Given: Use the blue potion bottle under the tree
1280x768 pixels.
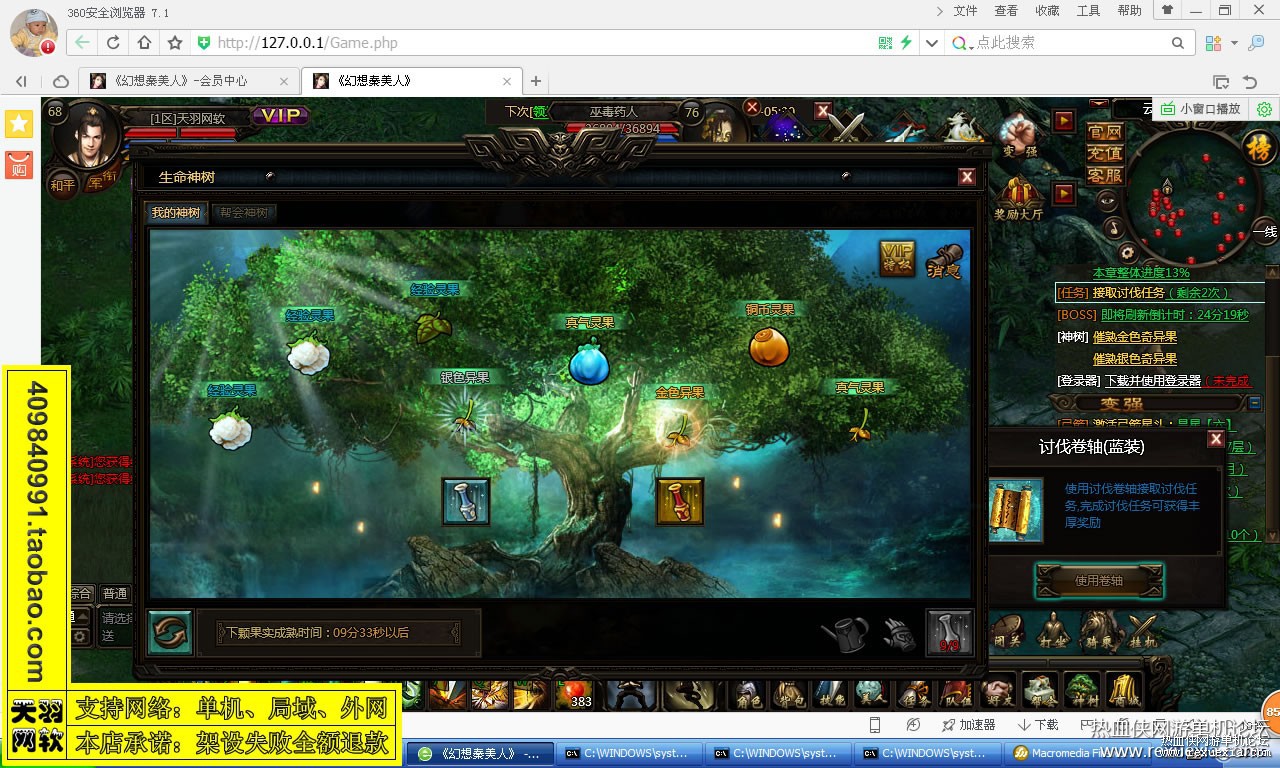Looking at the screenshot, I should click(466, 501).
